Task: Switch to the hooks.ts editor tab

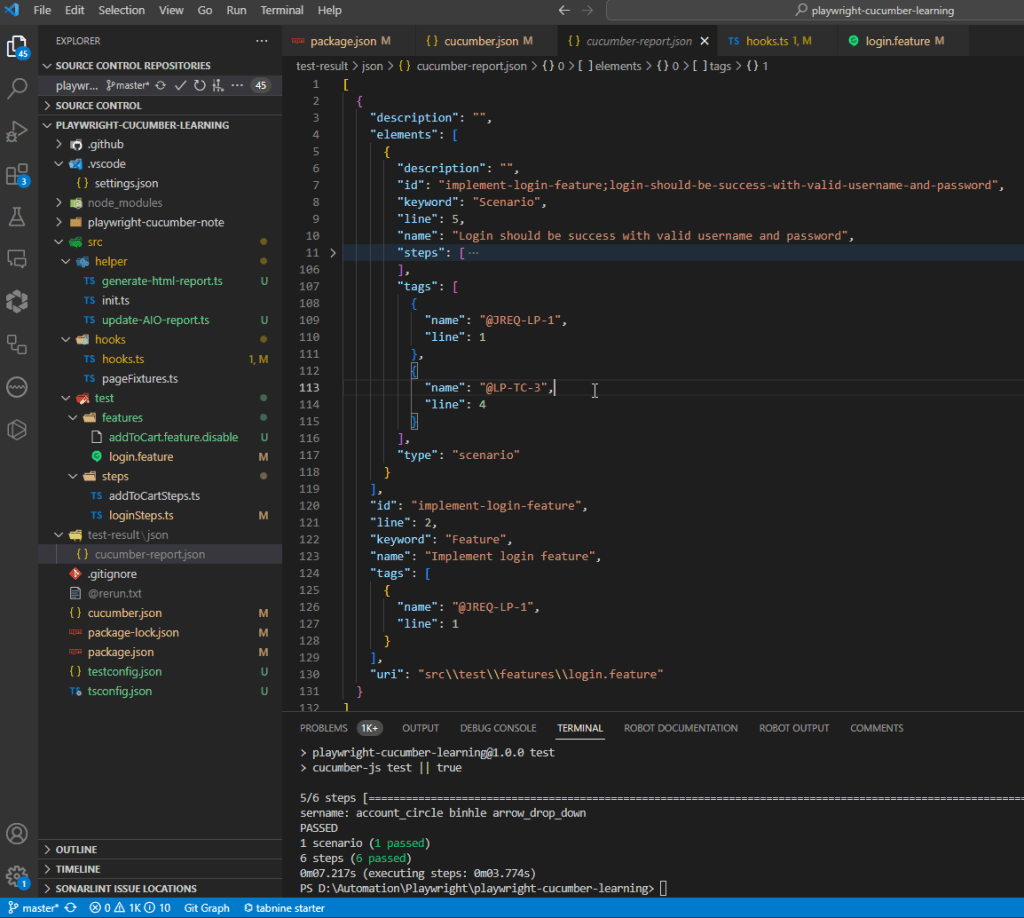Action: point(765,41)
